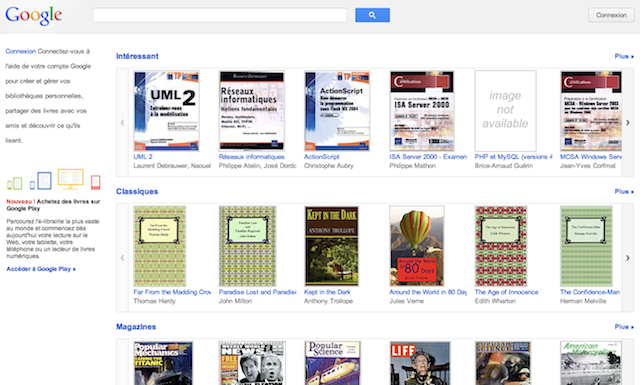Go to previous books in Classiques carousel

click(122, 258)
